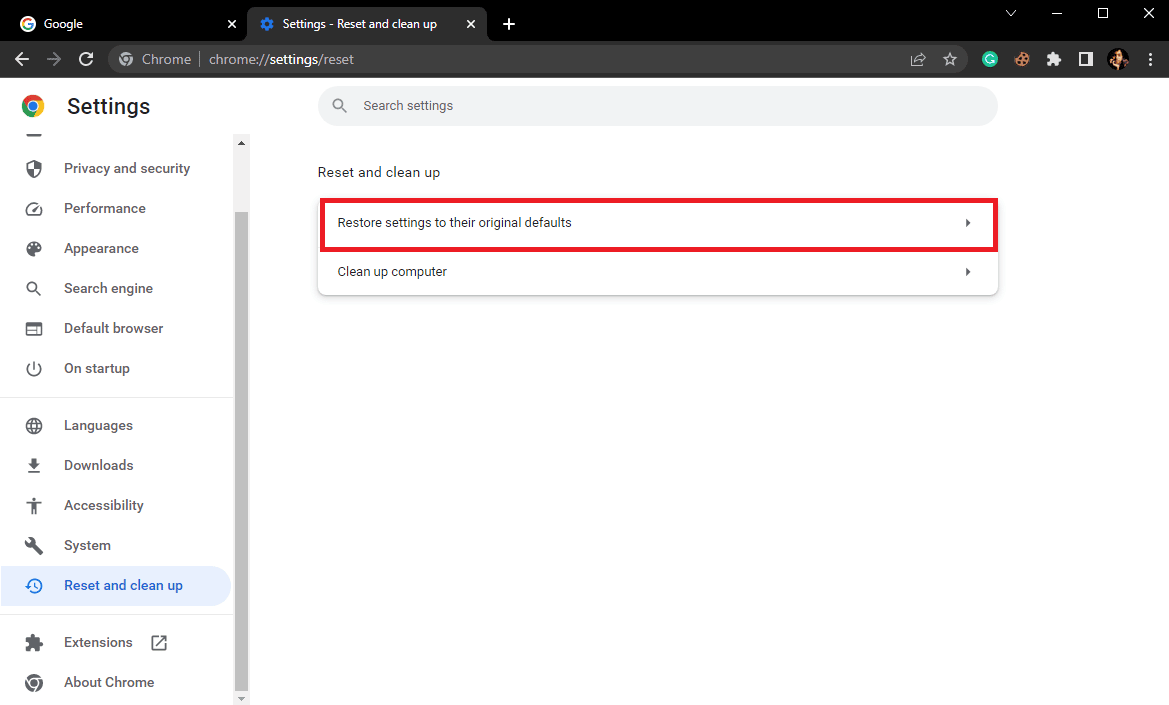Reload the current page

(86, 59)
